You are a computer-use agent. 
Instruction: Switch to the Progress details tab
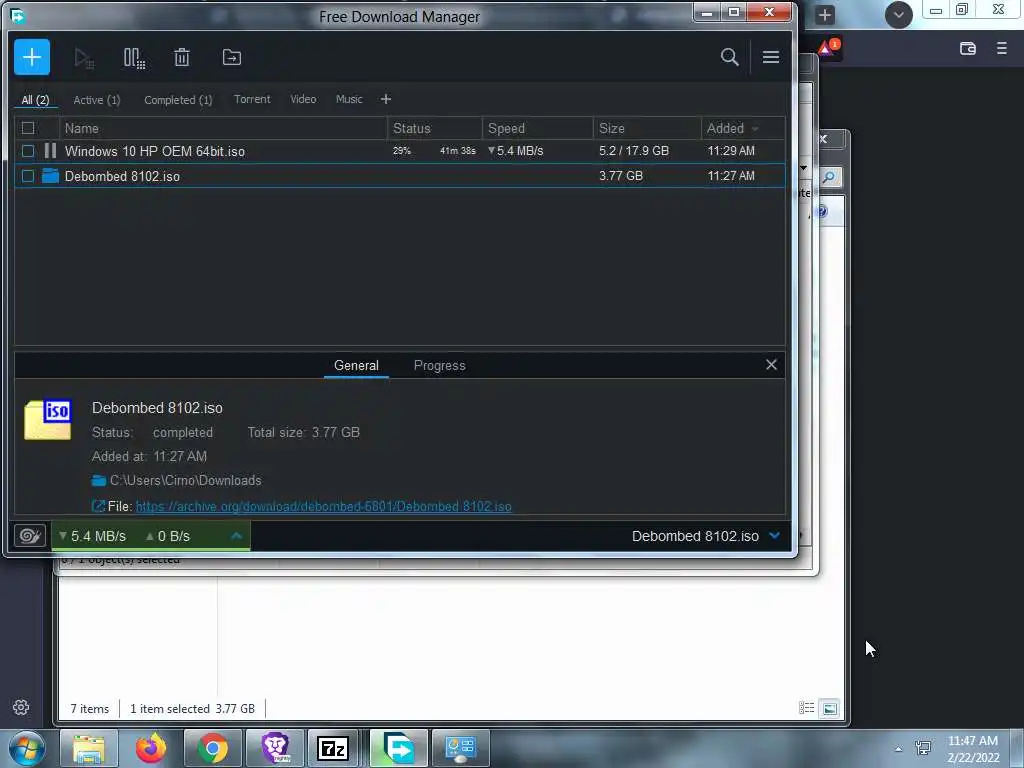point(440,366)
